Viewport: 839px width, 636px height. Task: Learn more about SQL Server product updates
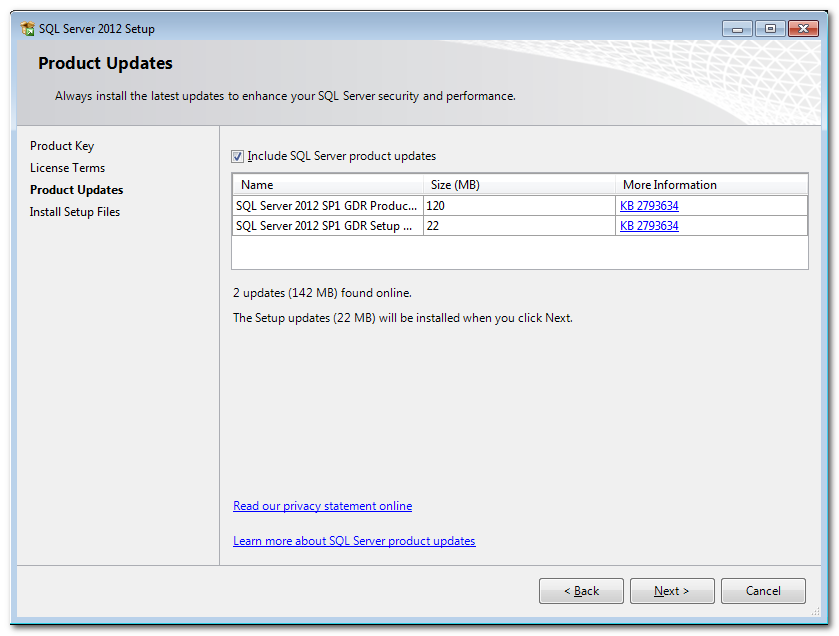(x=354, y=541)
